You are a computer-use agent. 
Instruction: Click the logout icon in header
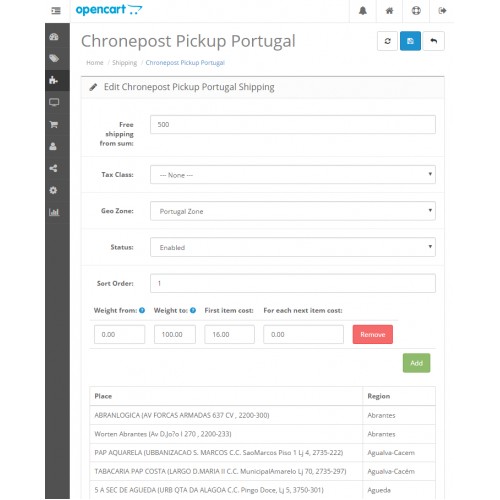442,11
